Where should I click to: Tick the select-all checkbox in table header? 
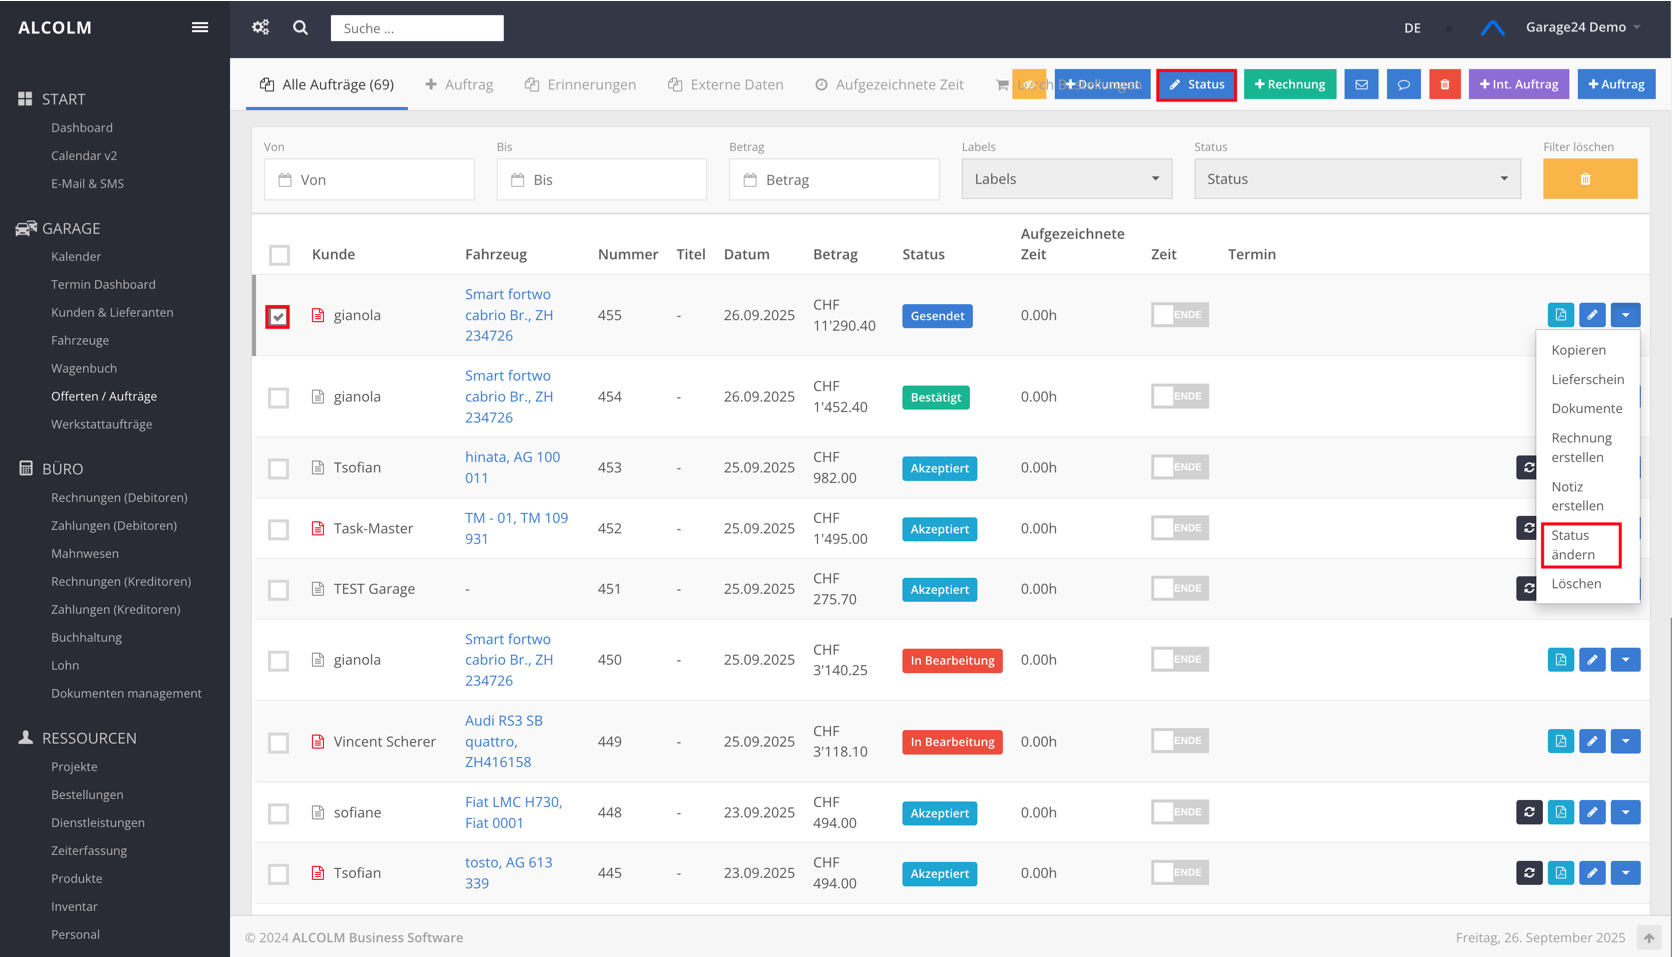279,255
